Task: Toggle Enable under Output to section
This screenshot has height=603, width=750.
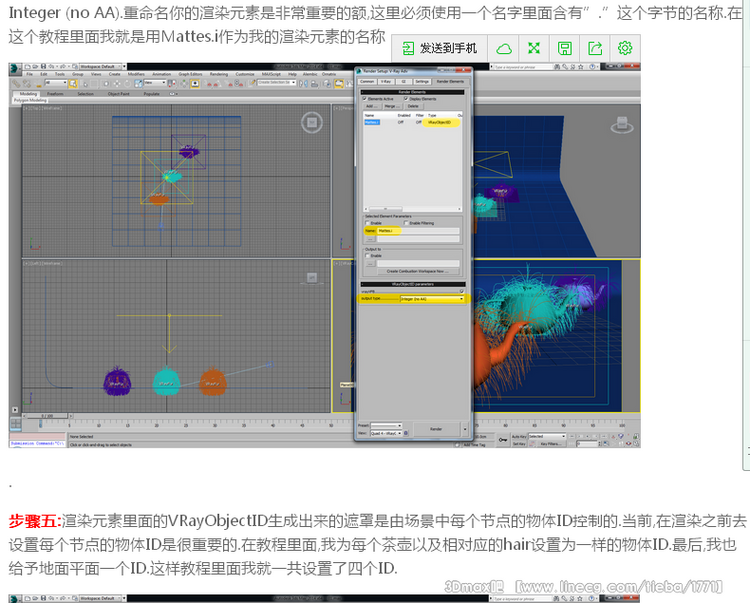Action: pyautogui.click(x=367, y=256)
